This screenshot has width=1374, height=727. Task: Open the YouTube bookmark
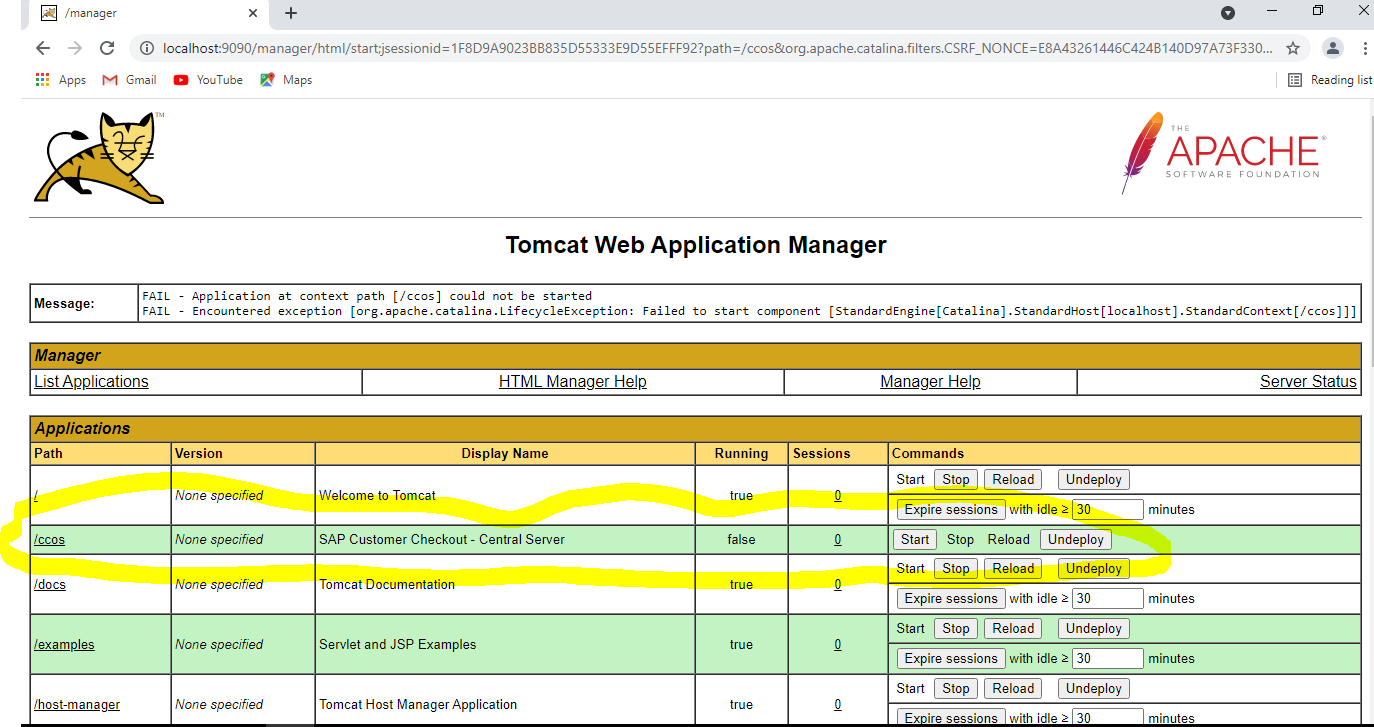(208, 80)
